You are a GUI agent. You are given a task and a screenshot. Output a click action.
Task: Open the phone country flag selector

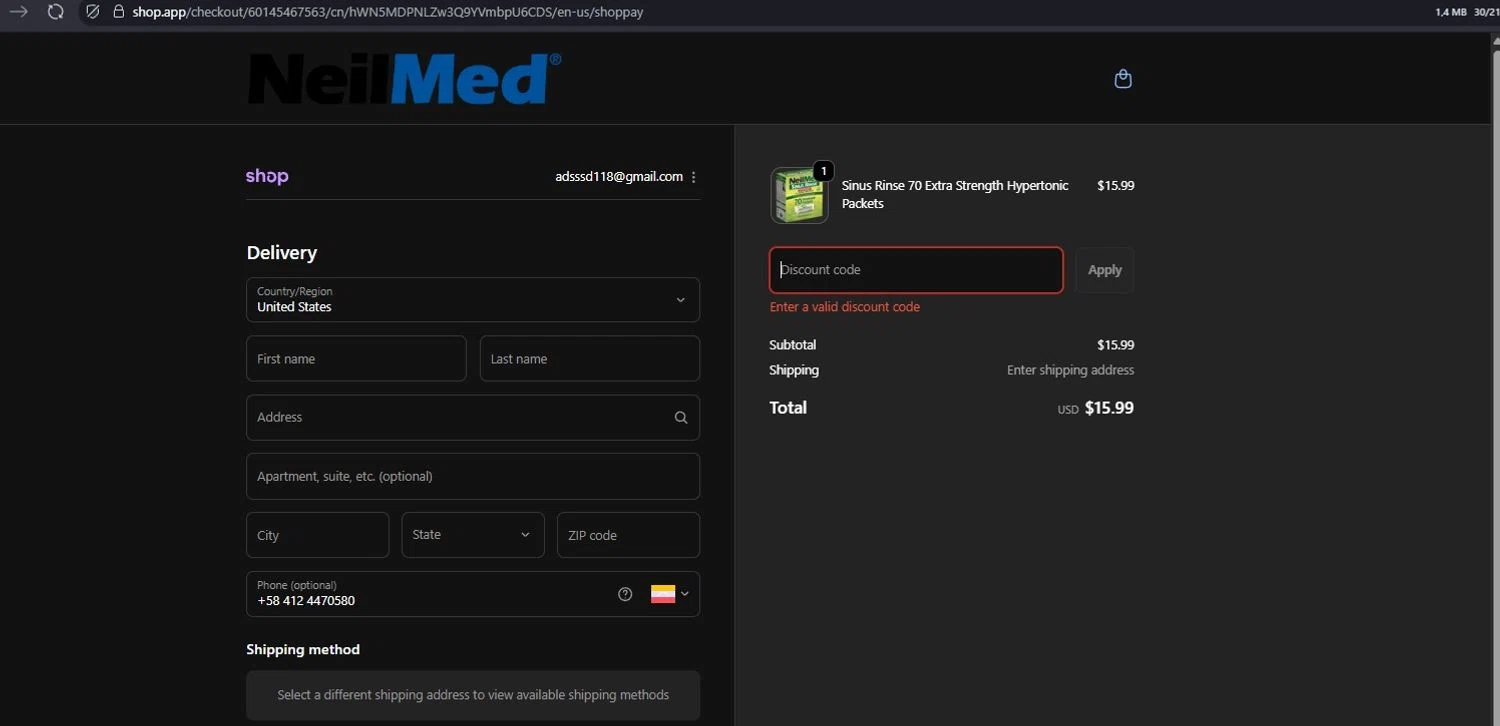(669, 594)
